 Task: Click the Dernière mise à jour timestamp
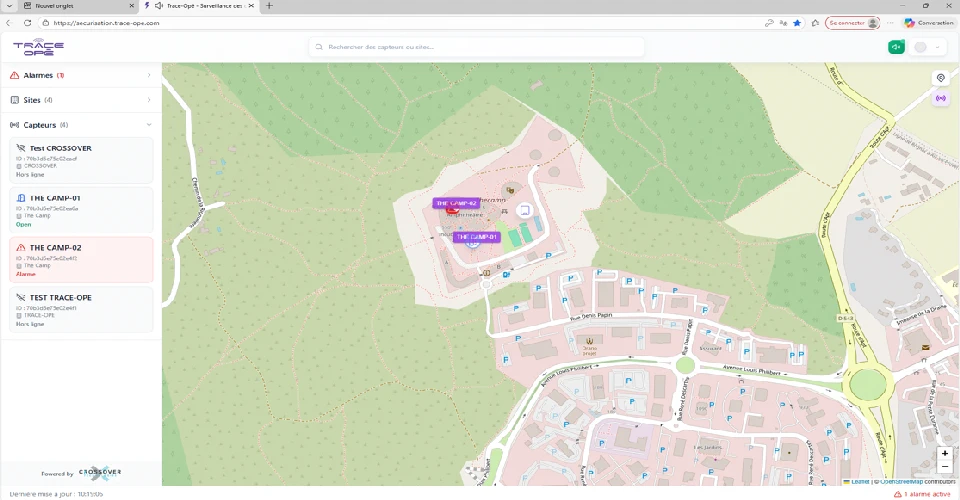pyautogui.click(x=56, y=494)
